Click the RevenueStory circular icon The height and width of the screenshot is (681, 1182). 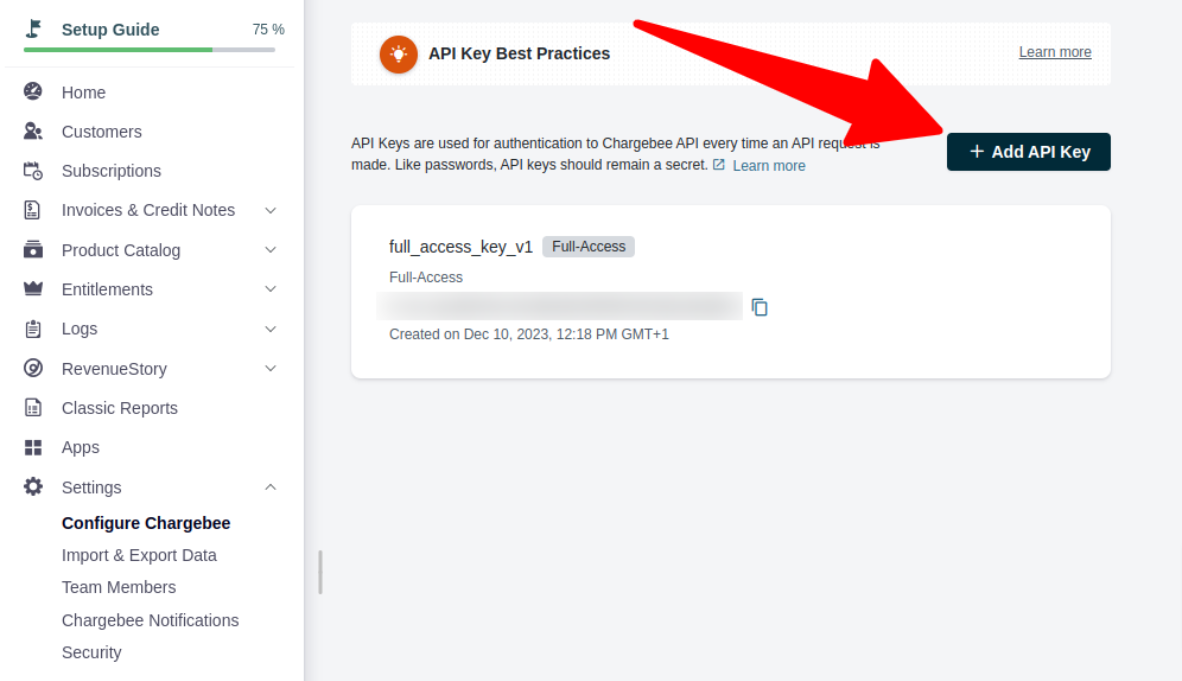click(33, 368)
